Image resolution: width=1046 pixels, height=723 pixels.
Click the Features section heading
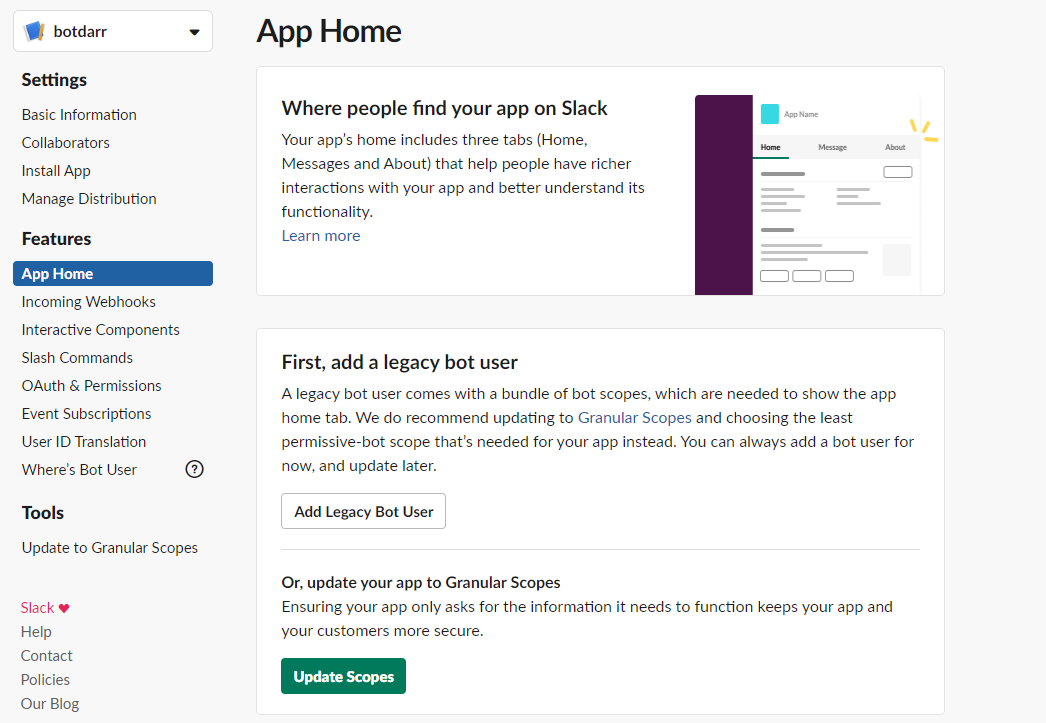point(56,239)
